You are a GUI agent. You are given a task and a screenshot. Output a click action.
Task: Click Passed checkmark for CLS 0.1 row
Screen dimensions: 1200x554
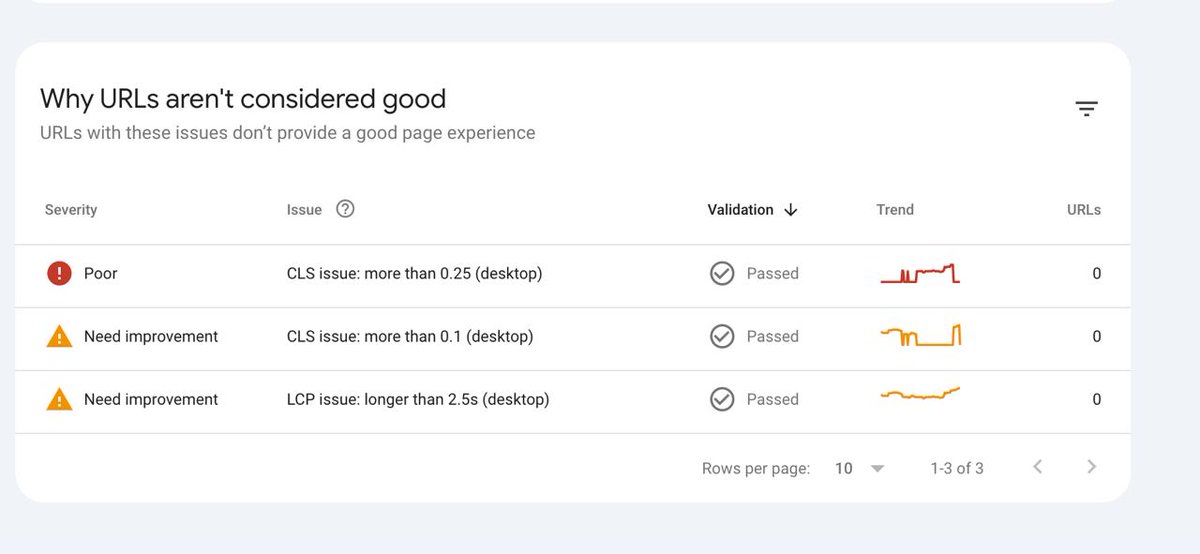722,337
